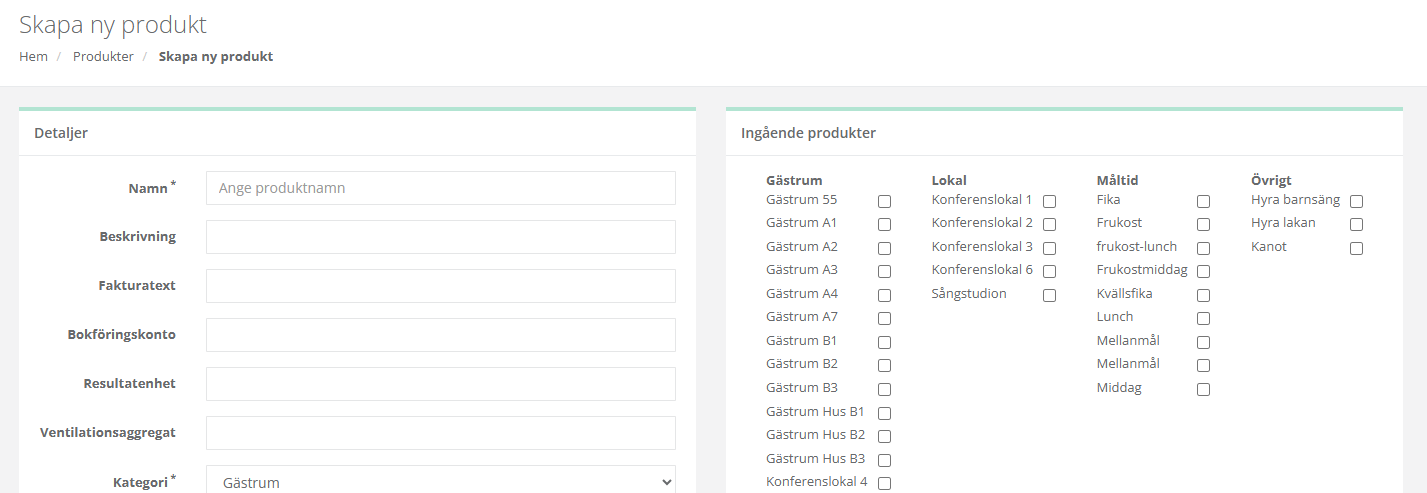Tick the Fika meal checkbox
The height and width of the screenshot is (493, 1427).
click(1203, 202)
